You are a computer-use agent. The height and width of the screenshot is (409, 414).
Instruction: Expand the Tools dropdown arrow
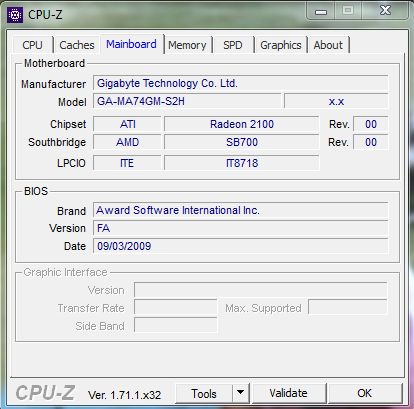tap(241, 393)
